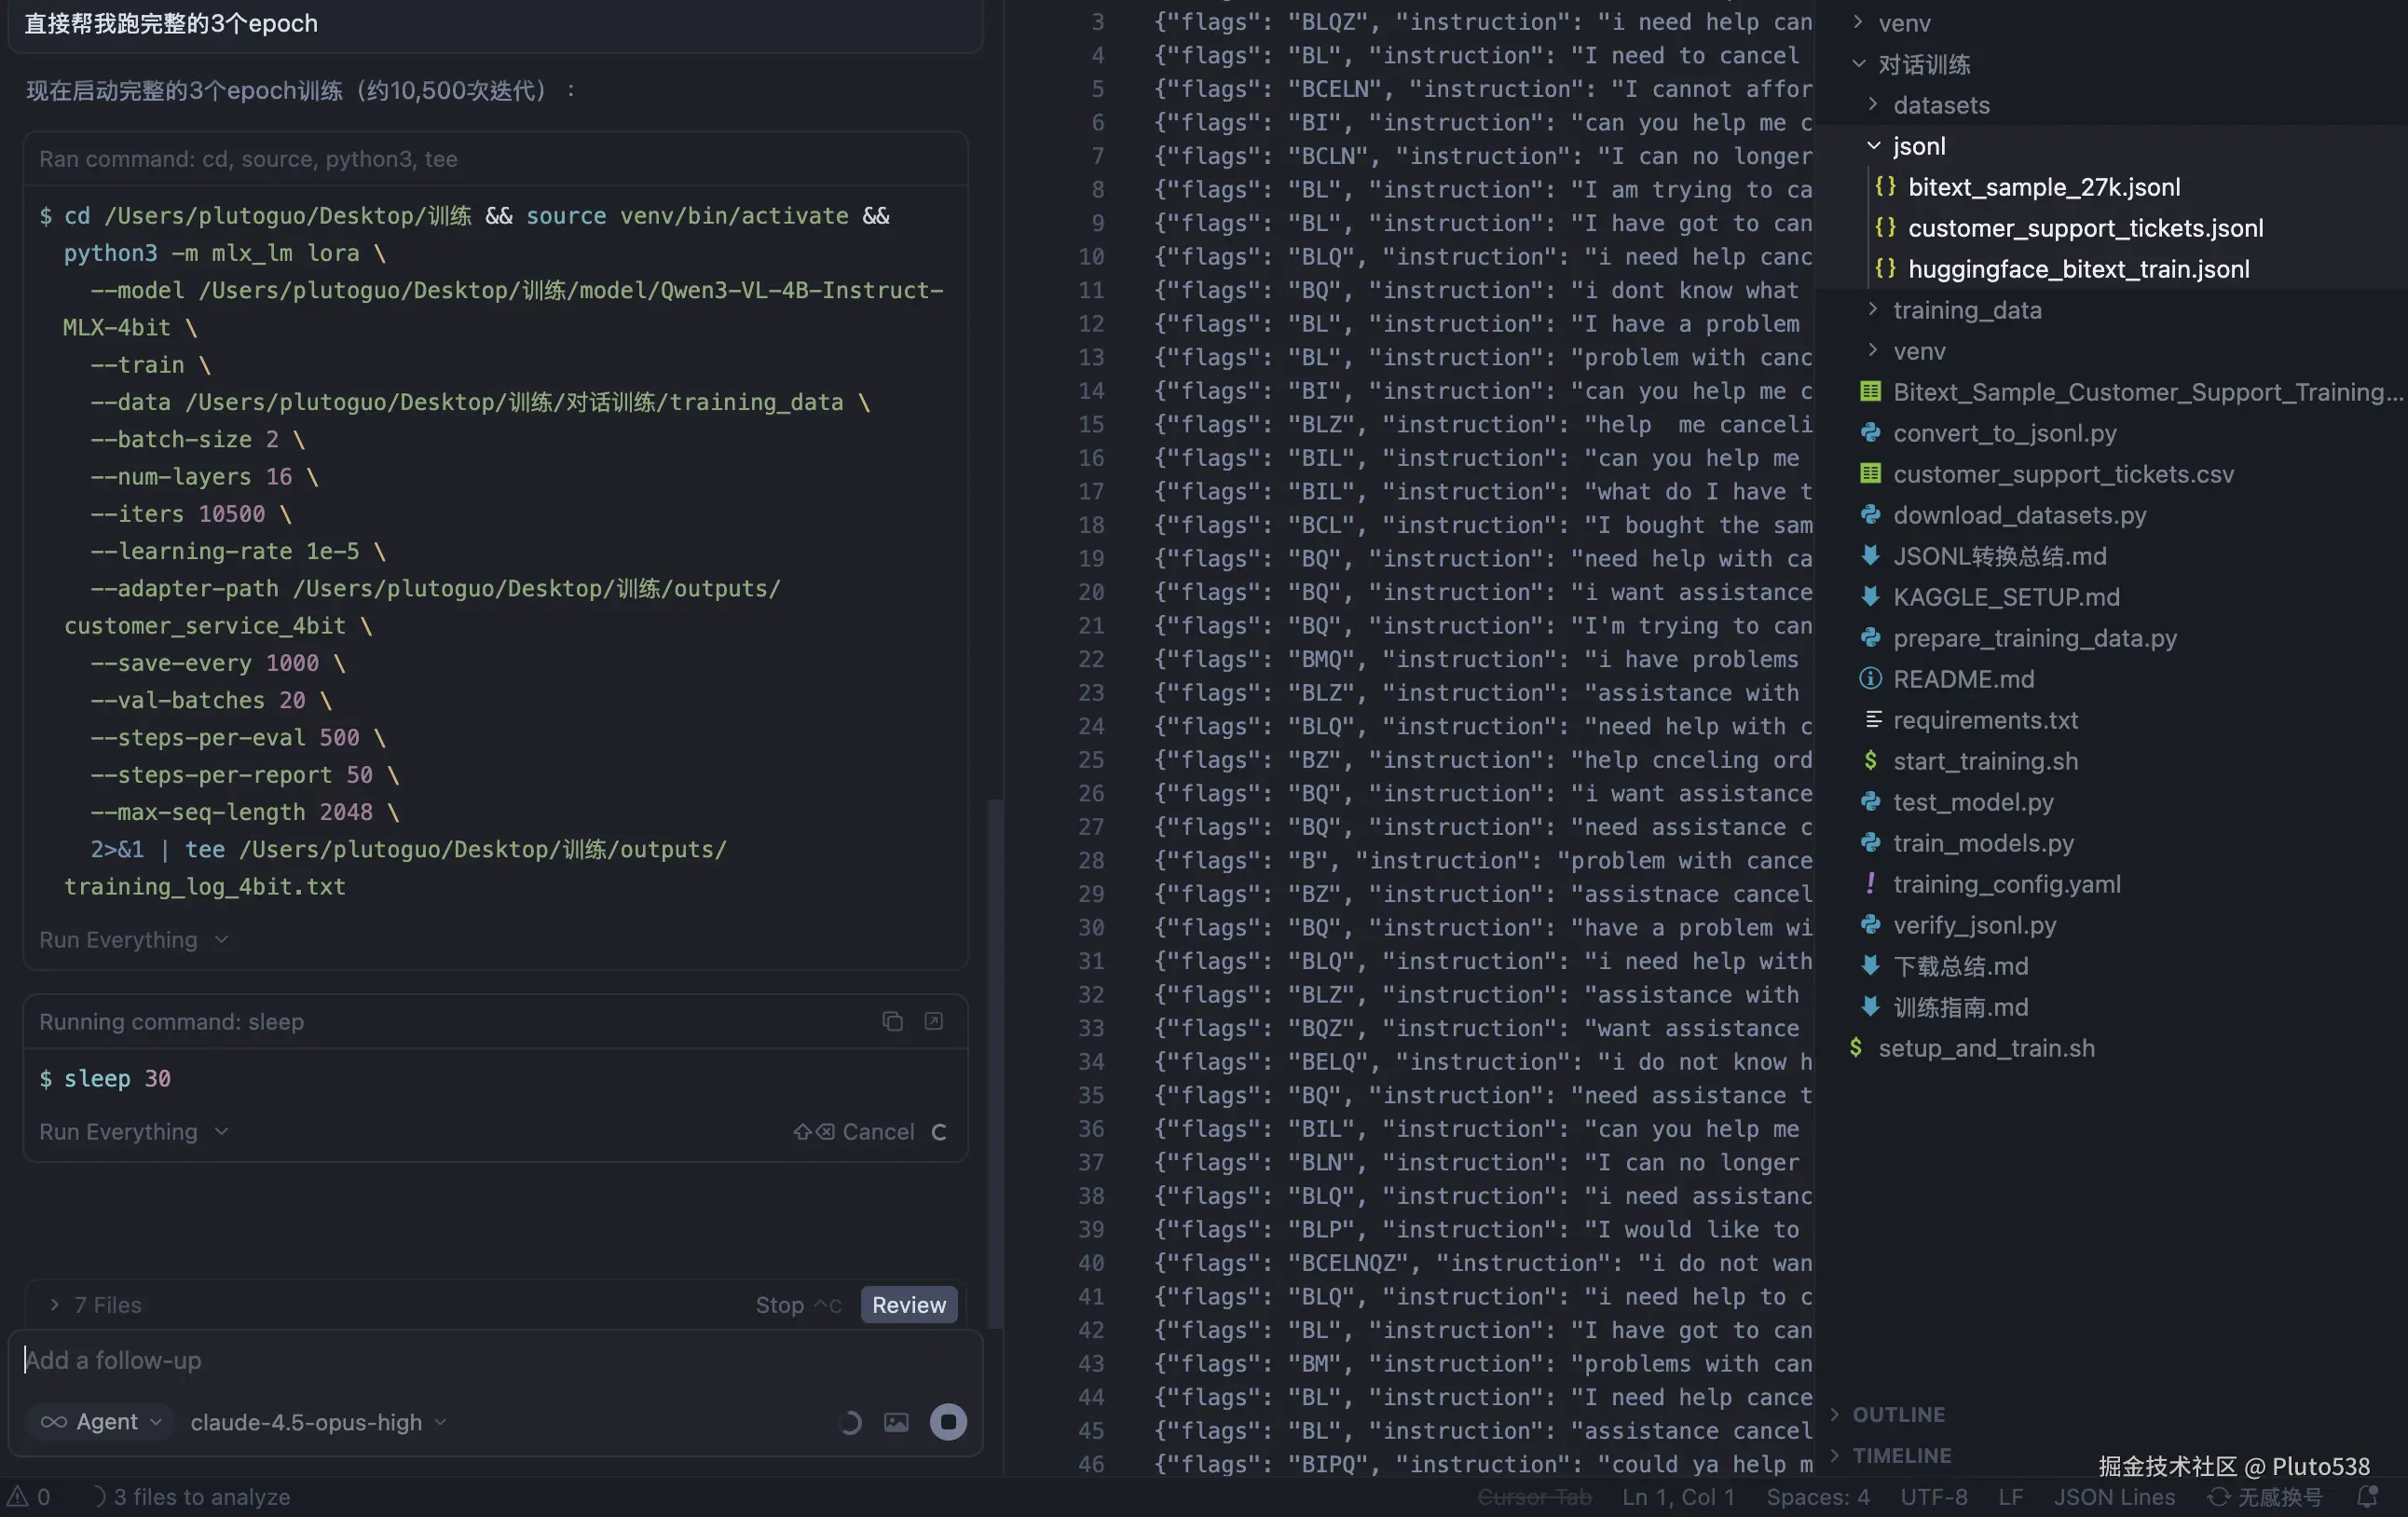This screenshot has height=1517, width=2408.
Task: Open the Agent mode dropdown
Action: [x=100, y=1421]
